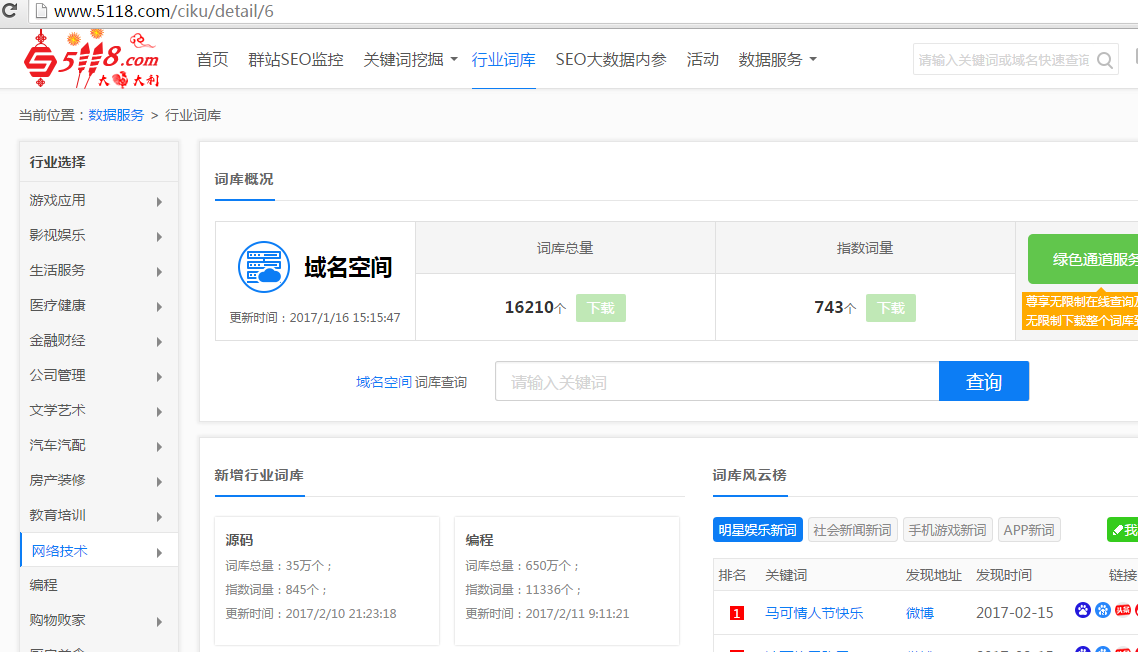
Task: Switch to the 社会新闻新词 tab
Action: point(852,530)
